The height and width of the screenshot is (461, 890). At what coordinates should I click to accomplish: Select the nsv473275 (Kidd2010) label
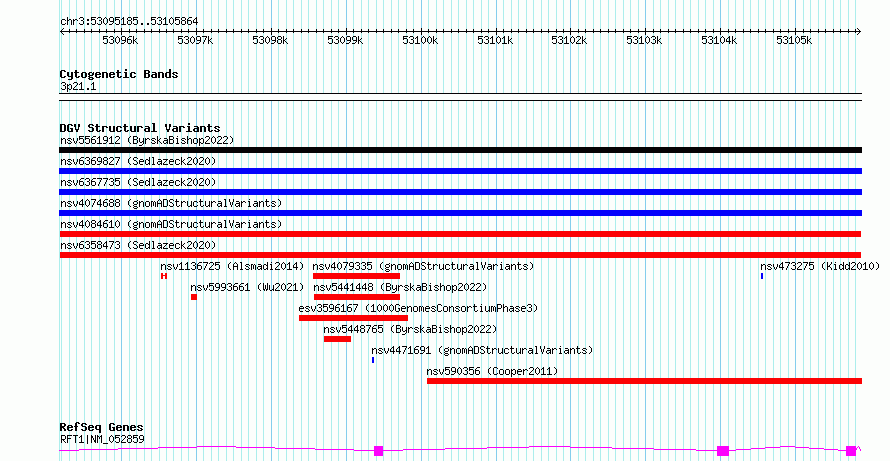820,266
